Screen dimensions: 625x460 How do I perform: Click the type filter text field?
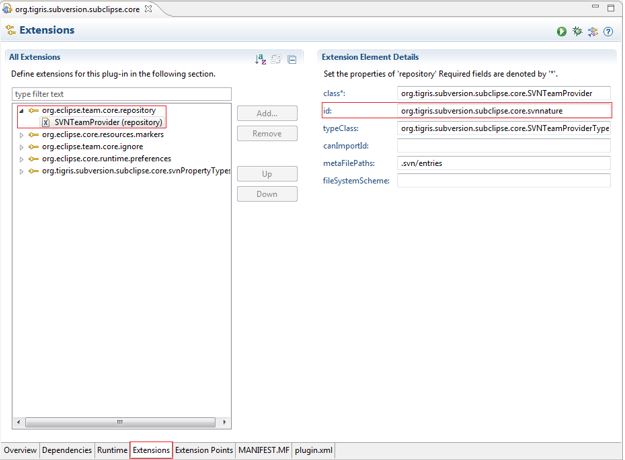121,94
